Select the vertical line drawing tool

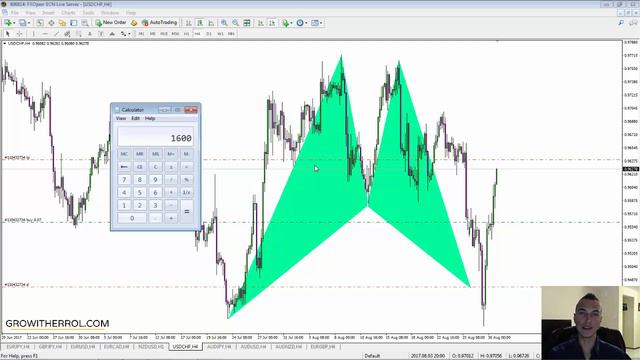[33, 34]
